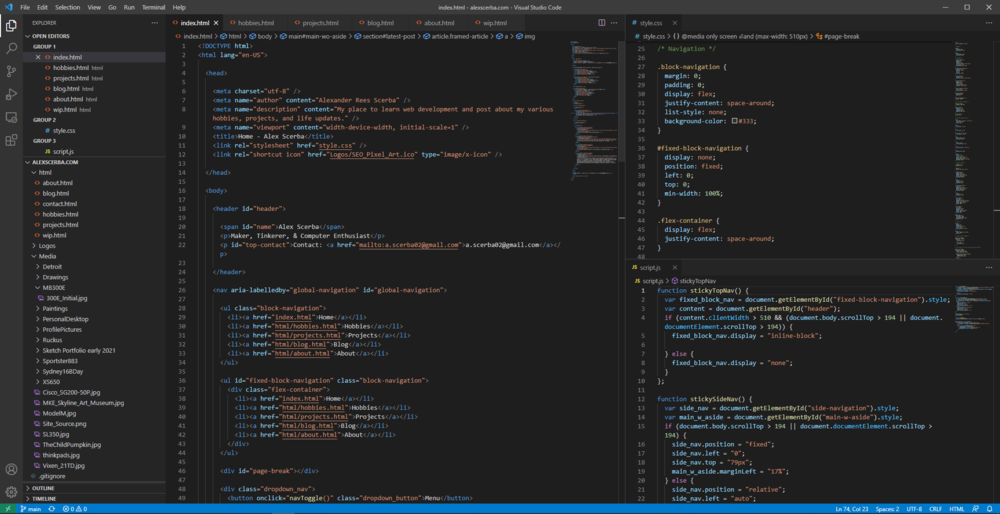Open the Extensions view
Viewport: 1000px width, 514px height.
[x=11, y=140]
